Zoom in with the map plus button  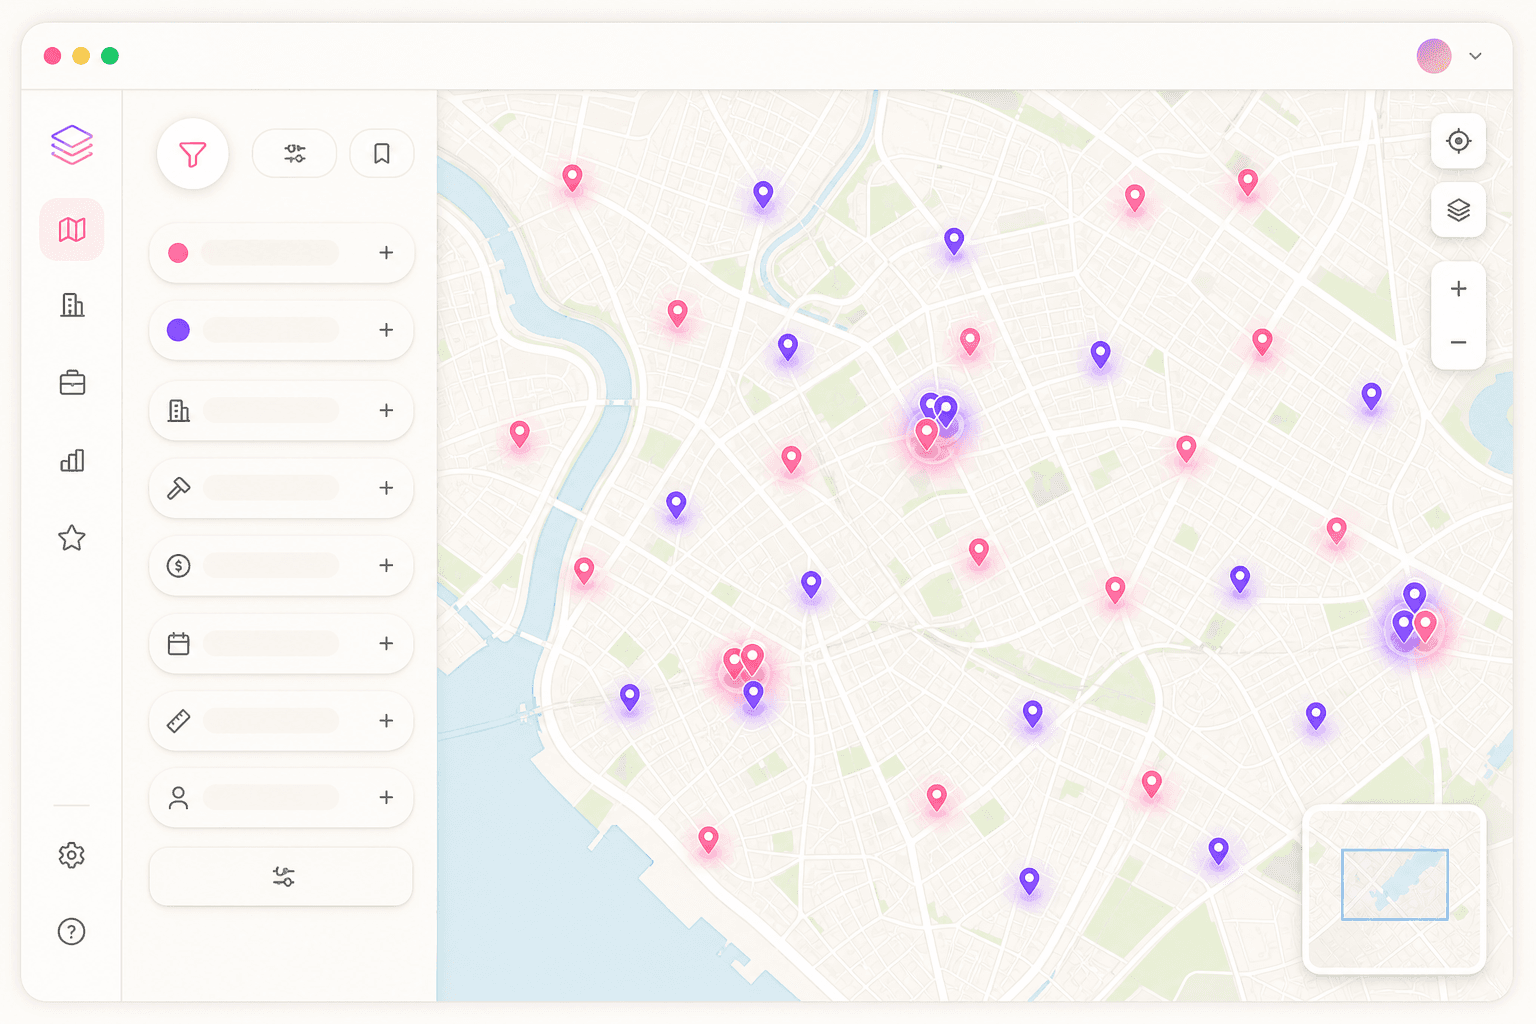tap(1458, 289)
